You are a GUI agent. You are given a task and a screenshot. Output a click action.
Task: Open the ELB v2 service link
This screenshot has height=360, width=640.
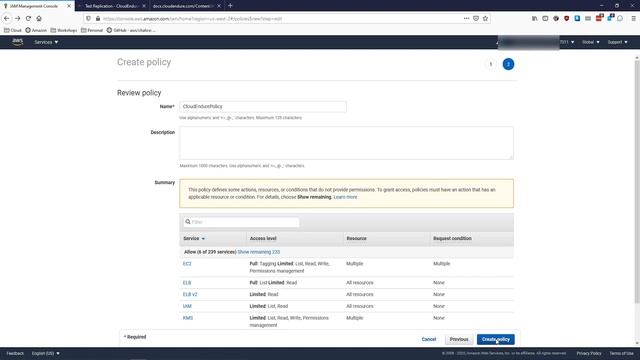190,294
